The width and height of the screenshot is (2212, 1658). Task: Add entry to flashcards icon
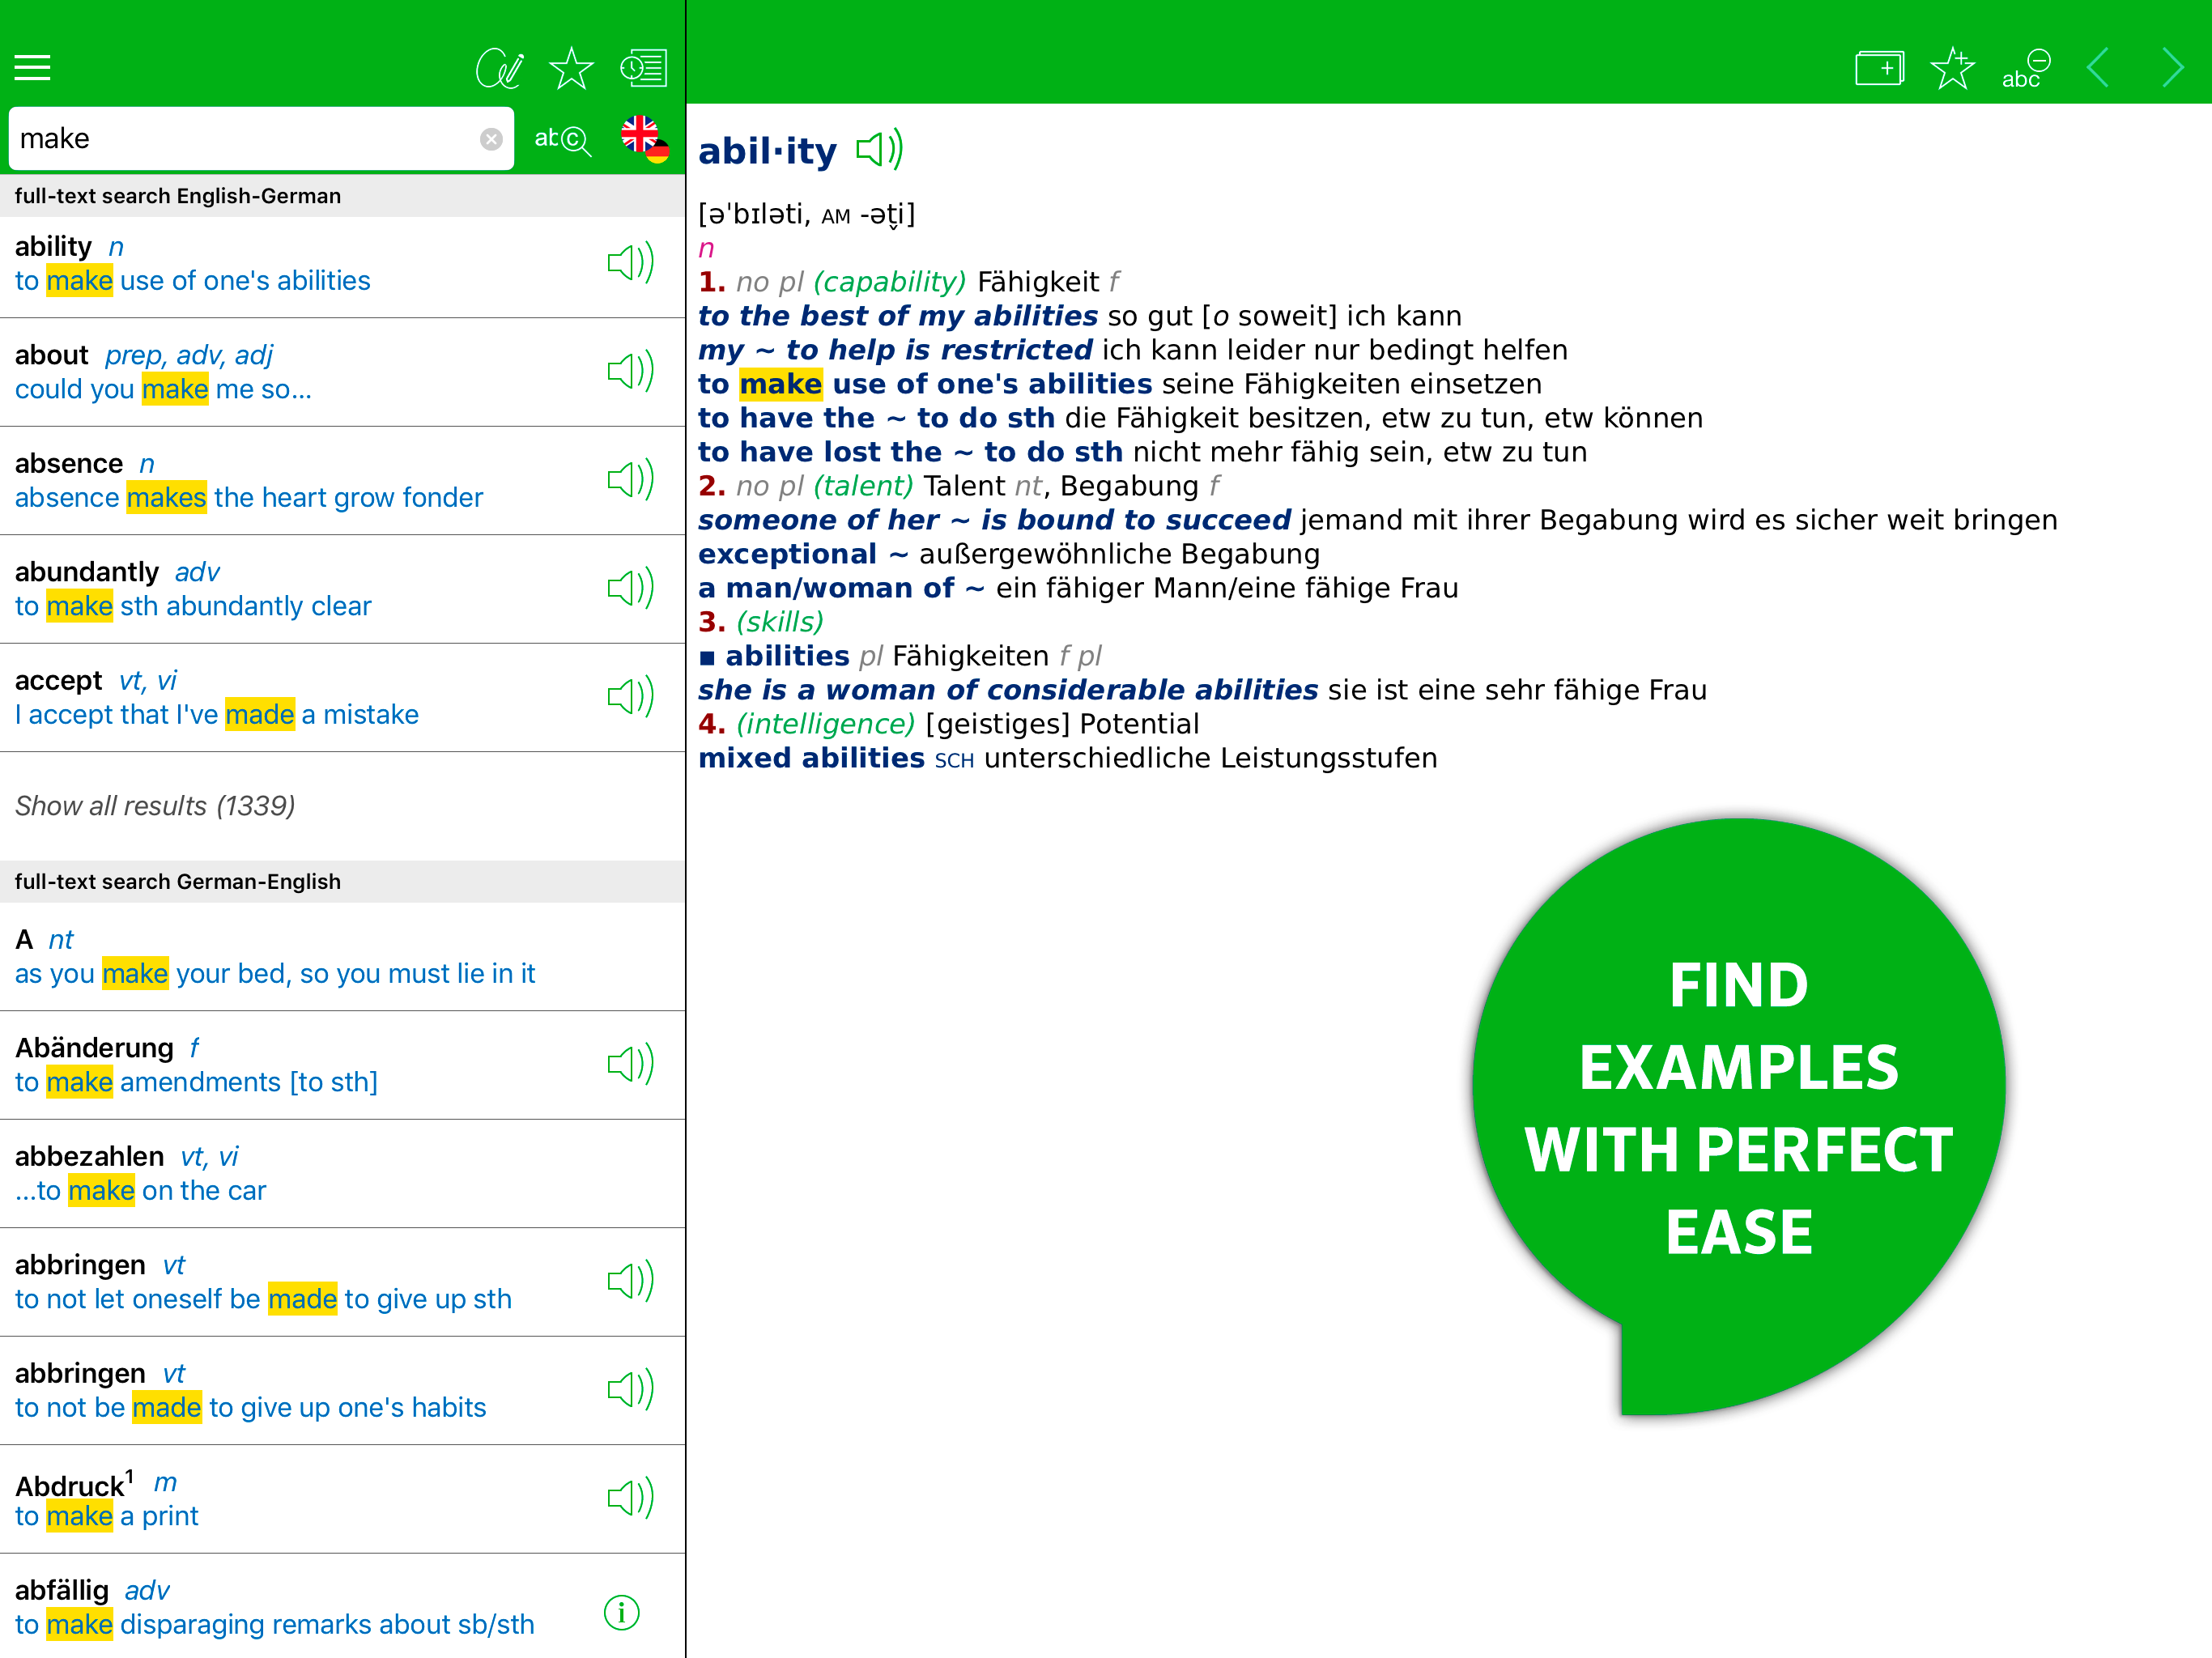pyautogui.click(x=1879, y=69)
